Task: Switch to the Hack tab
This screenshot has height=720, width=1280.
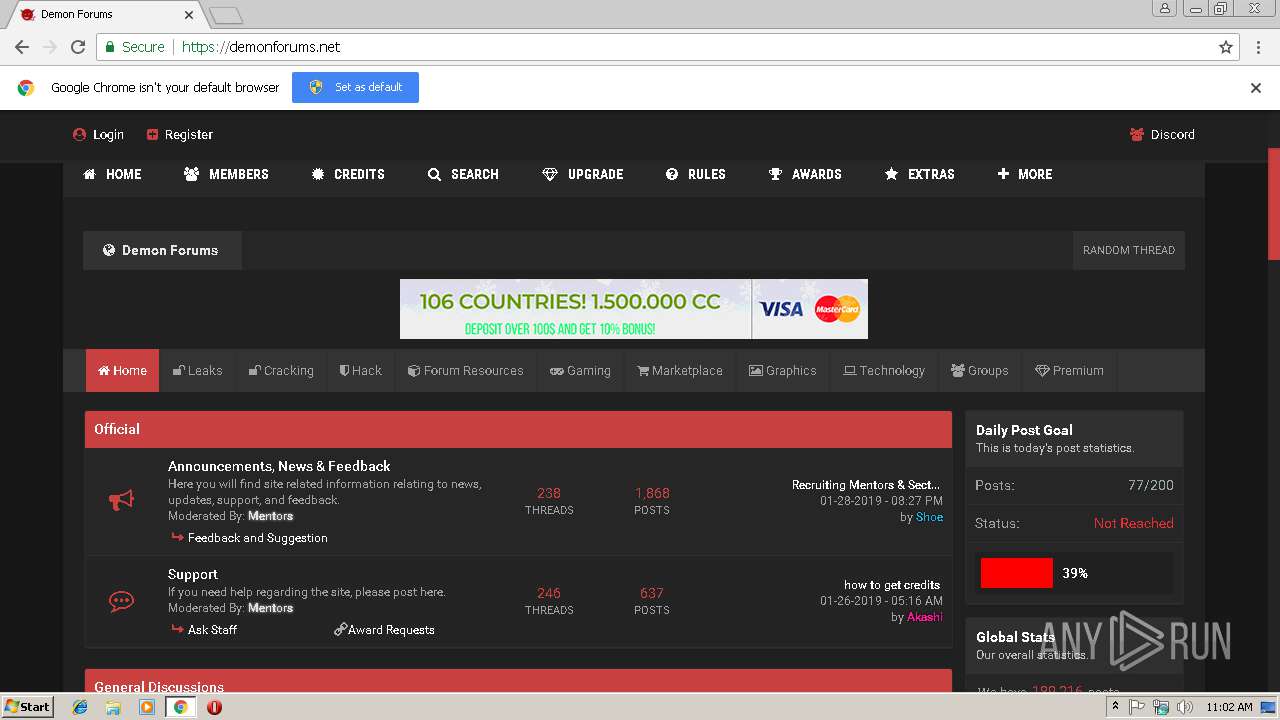Action: 360,370
